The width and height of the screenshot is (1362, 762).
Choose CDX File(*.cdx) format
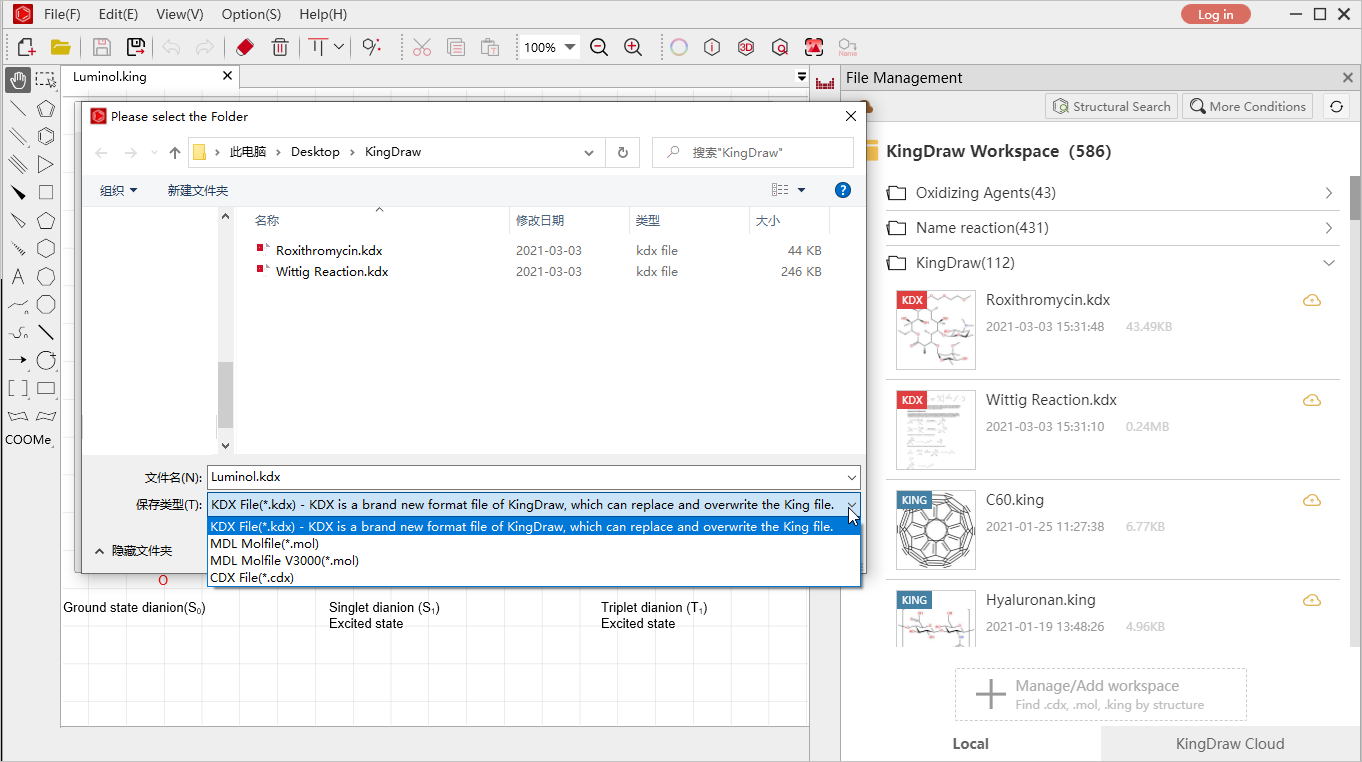[x=534, y=578]
